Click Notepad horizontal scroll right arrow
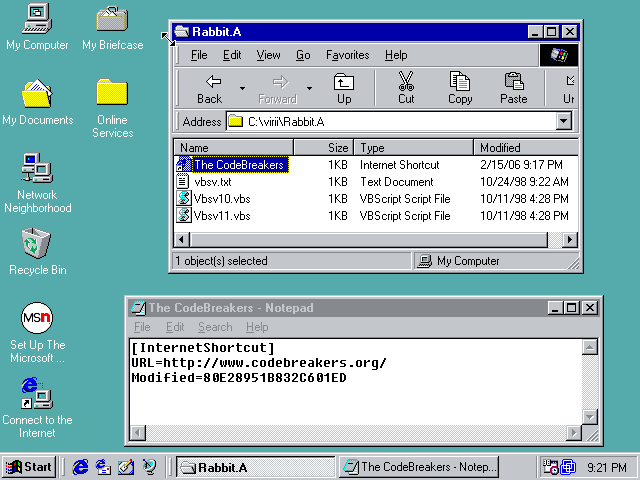The width and height of the screenshot is (640, 480). coord(574,433)
